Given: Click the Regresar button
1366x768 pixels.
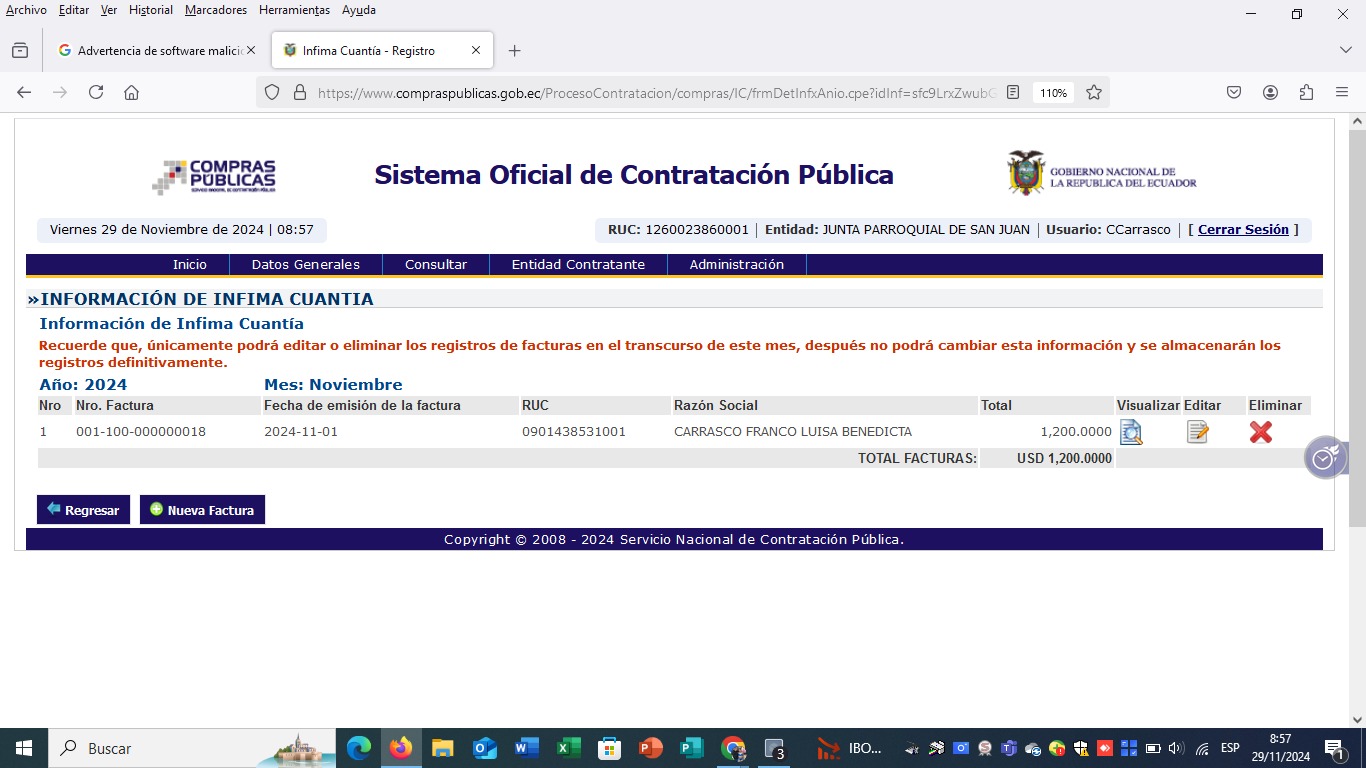Looking at the screenshot, I should pos(83,510).
